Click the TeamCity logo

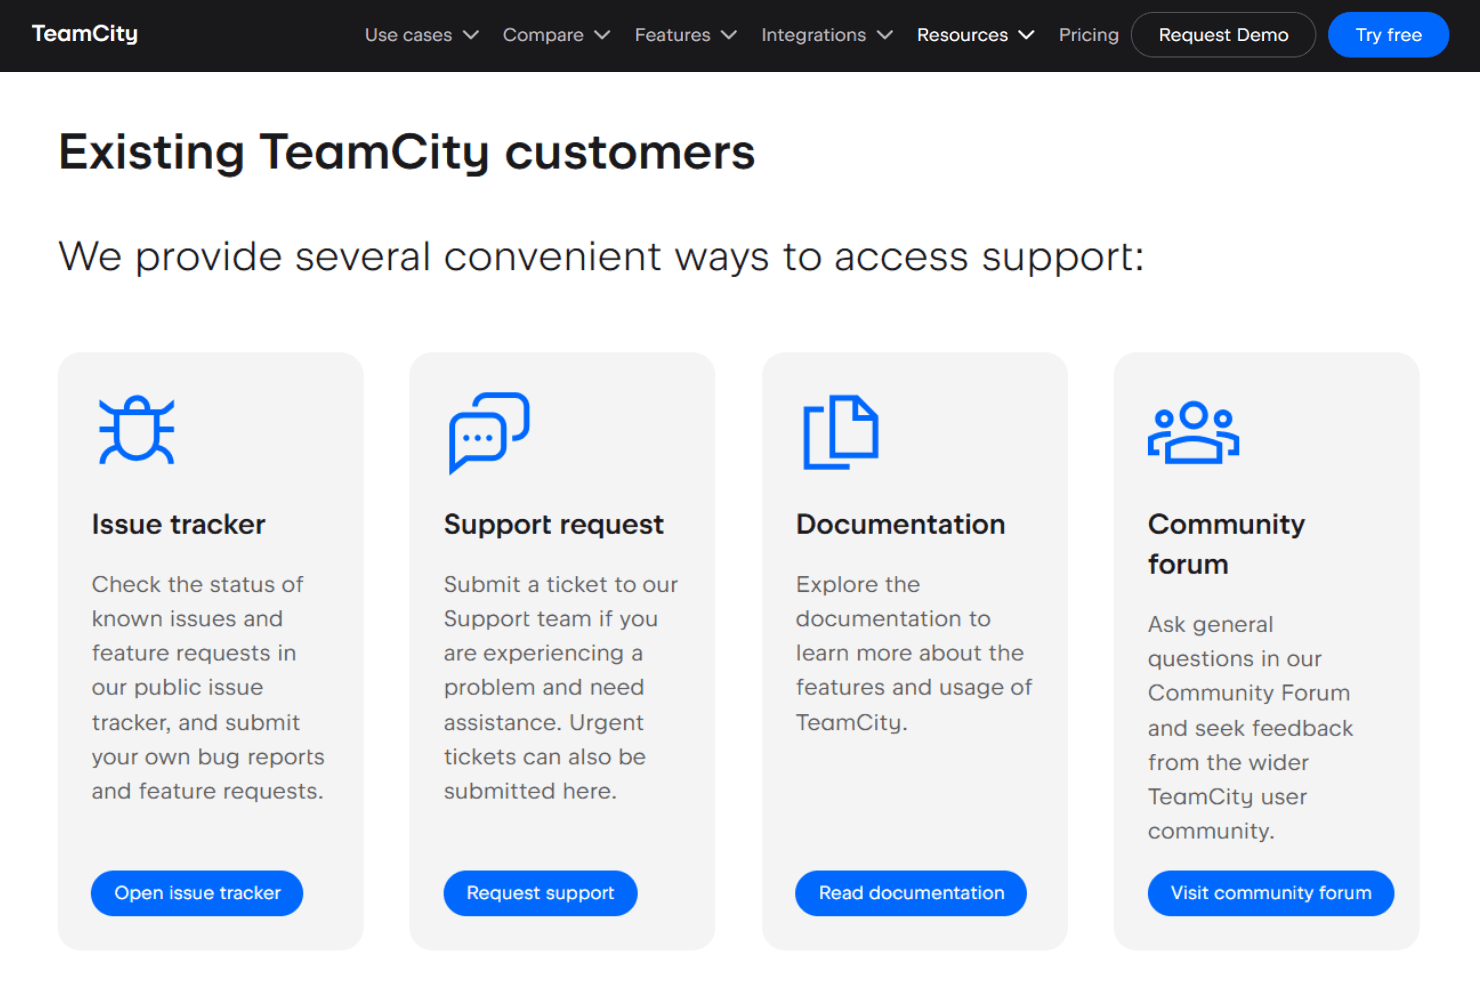tap(85, 34)
